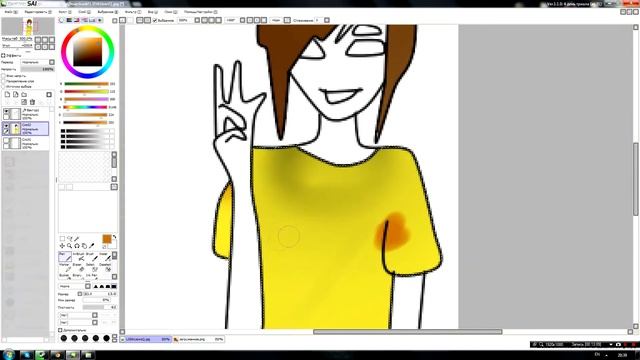Select the Ink Pen tool

pyautogui.click(x=93, y=276)
